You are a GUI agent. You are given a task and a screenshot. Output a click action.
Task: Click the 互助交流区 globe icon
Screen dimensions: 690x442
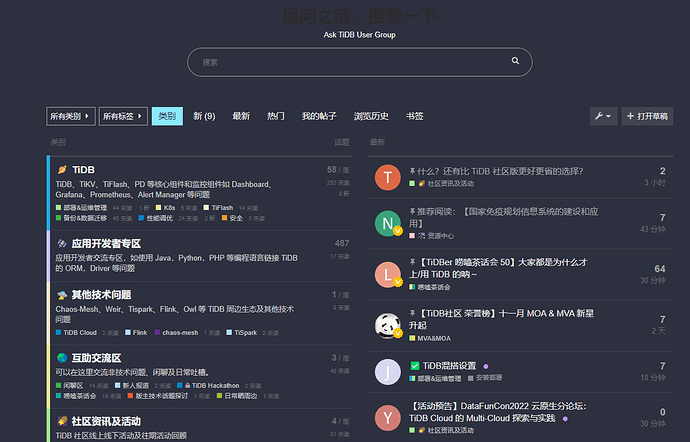pyautogui.click(x=62, y=358)
